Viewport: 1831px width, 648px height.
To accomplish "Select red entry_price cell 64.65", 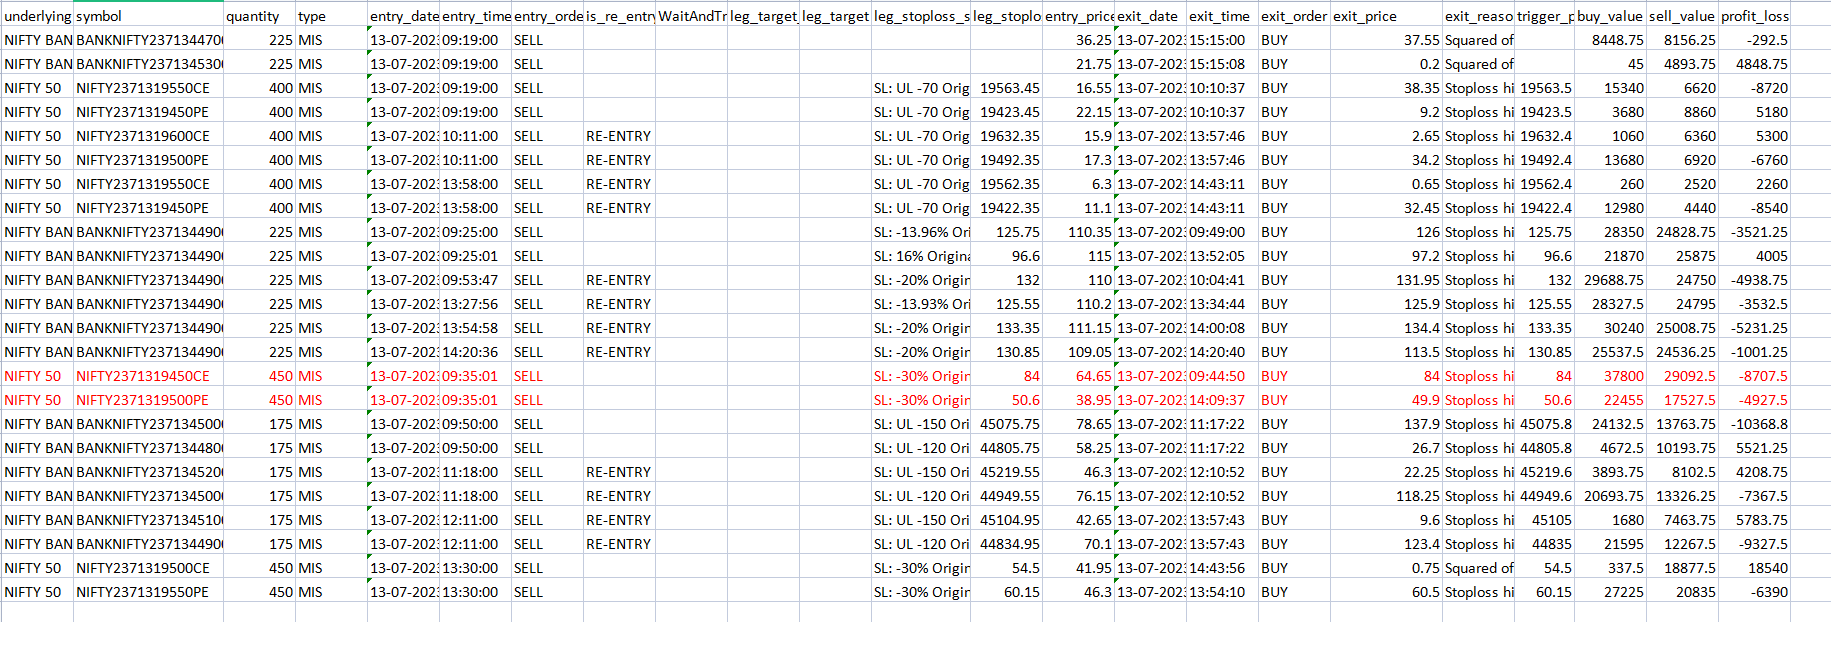I will (x=1078, y=376).
